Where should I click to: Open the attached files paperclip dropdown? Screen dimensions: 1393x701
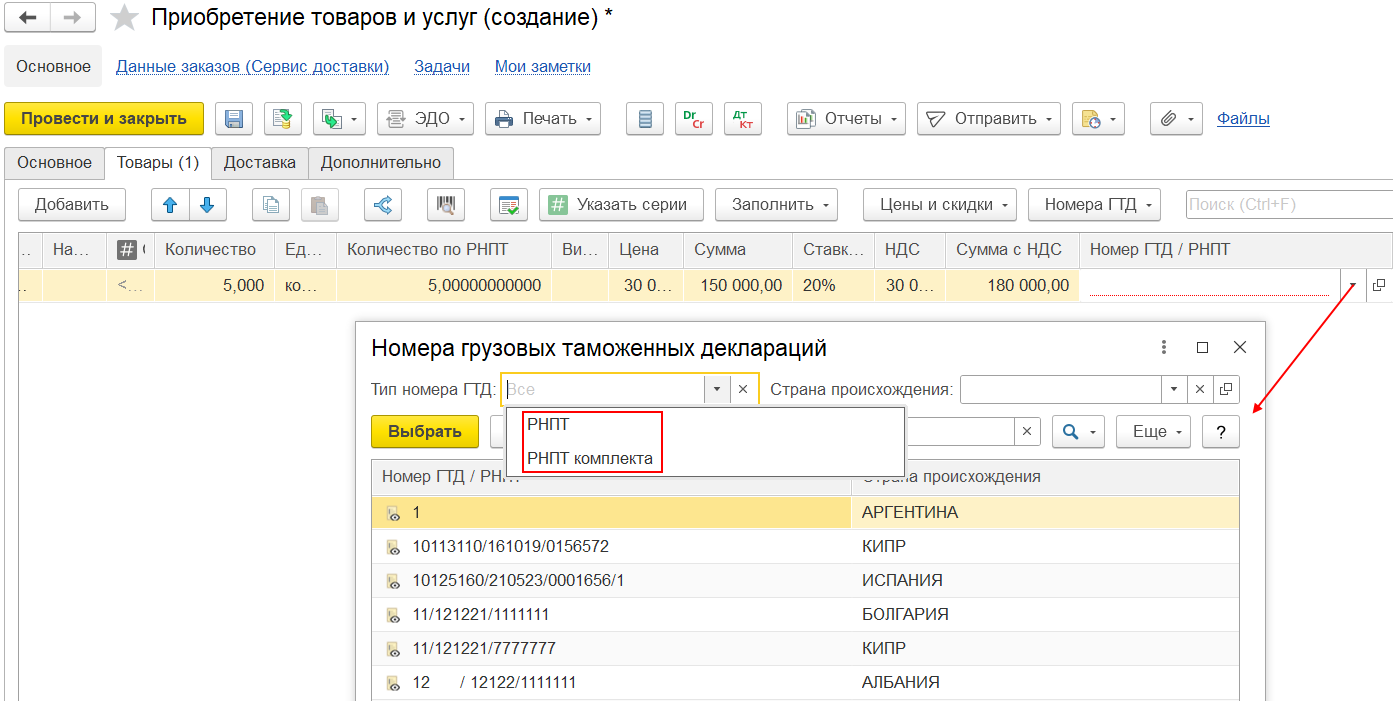(1176, 119)
